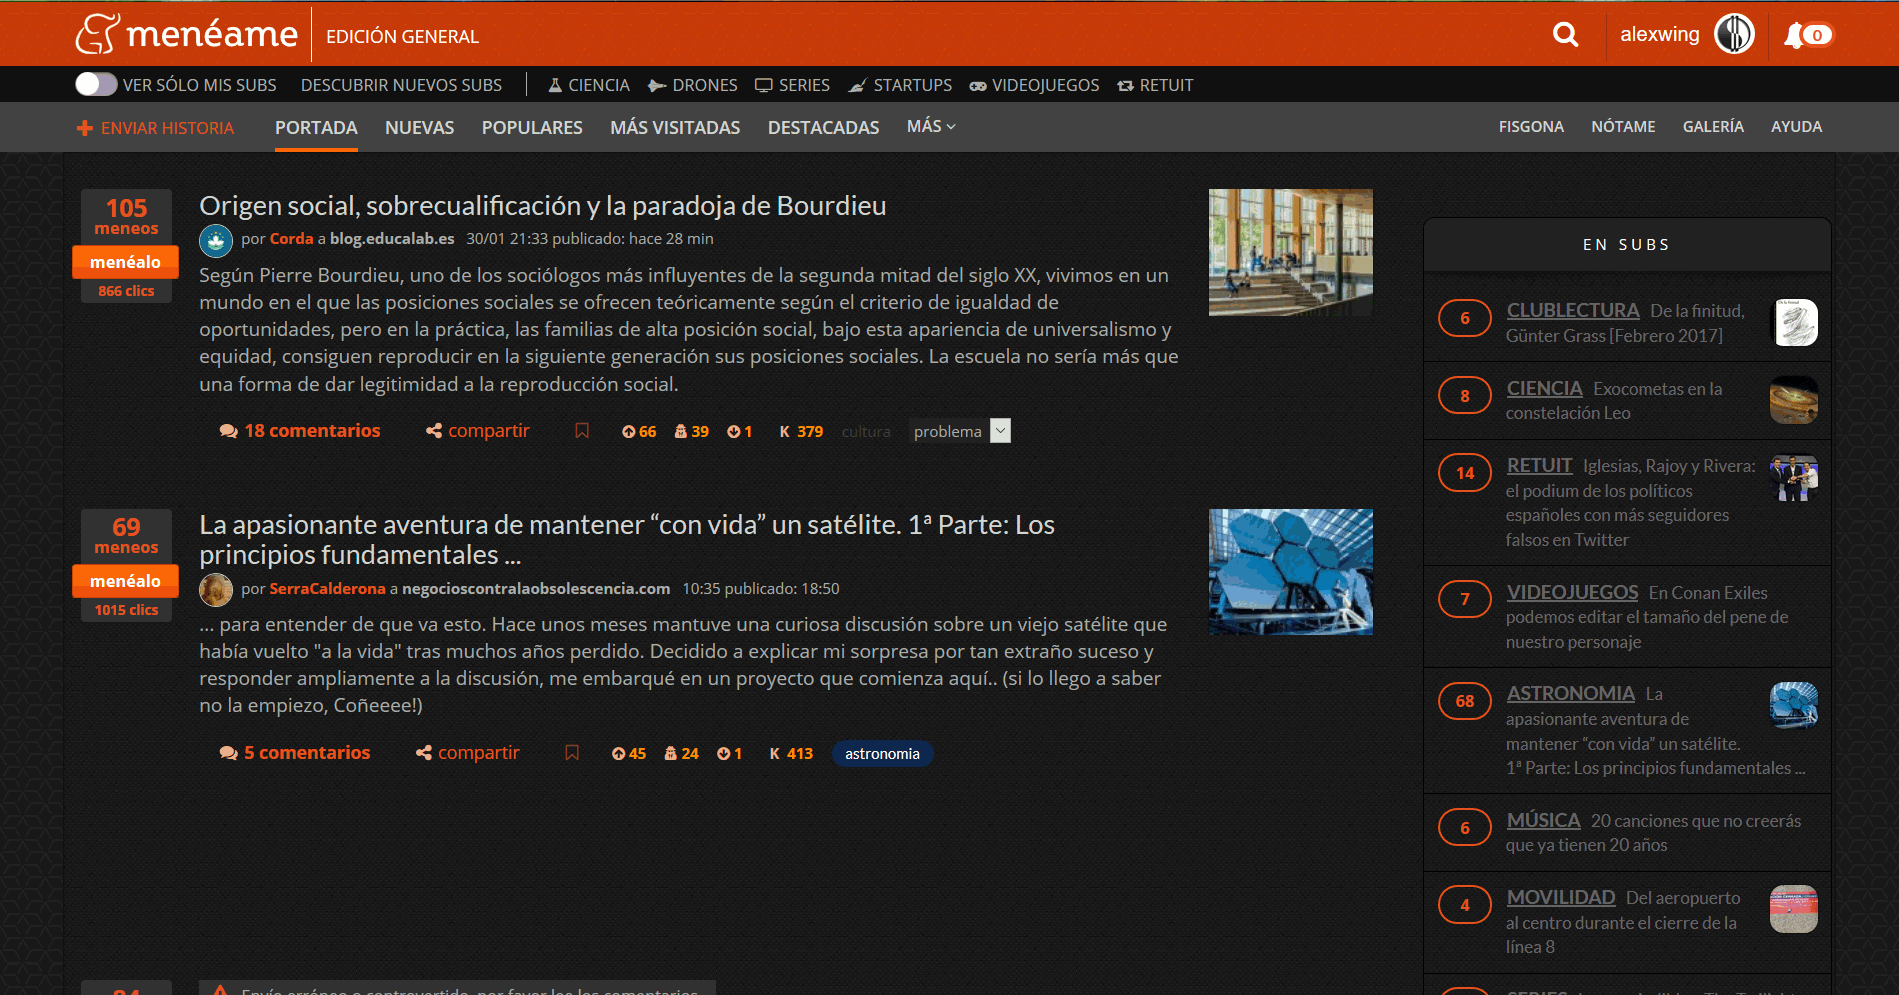Open Fisgona from the menu
The width and height of the screenshot is (1899, 995).
[1531, 126]
